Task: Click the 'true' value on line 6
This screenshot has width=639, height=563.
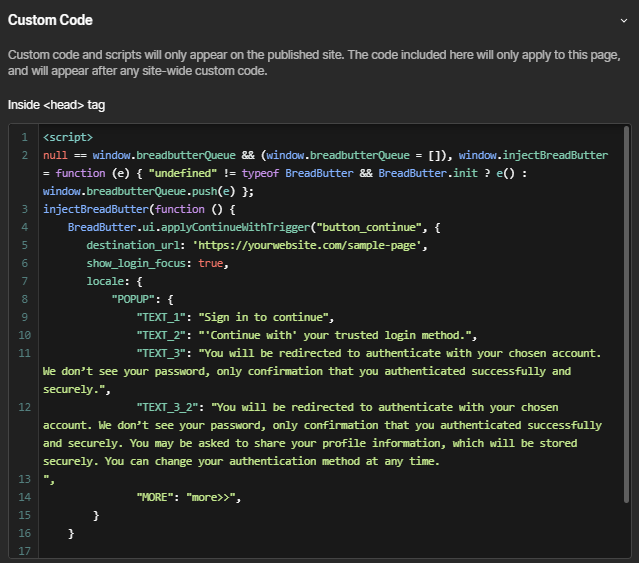Action: coord(211,263)
